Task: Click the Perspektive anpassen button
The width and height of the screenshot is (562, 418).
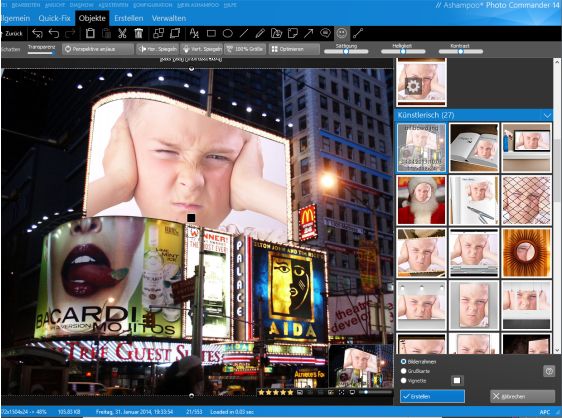Action: pos(97,49)
